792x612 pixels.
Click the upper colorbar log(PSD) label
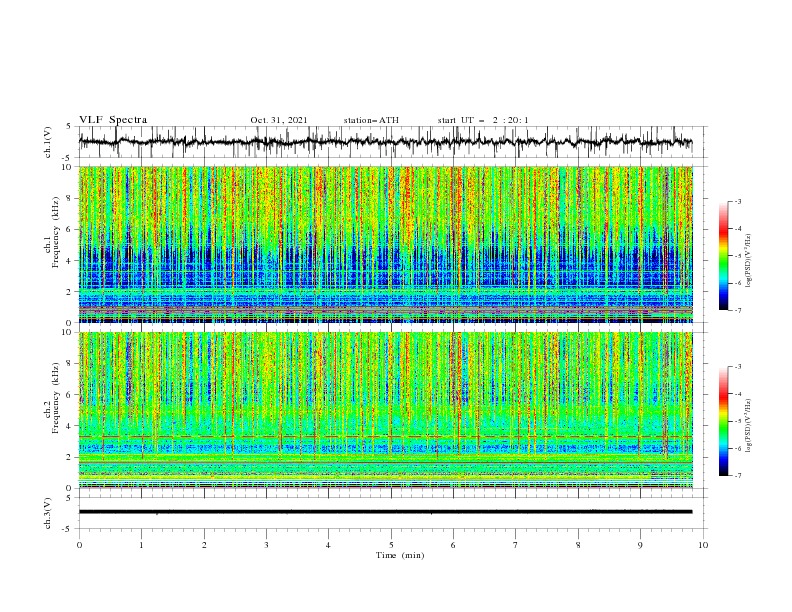tap(748, 261)
